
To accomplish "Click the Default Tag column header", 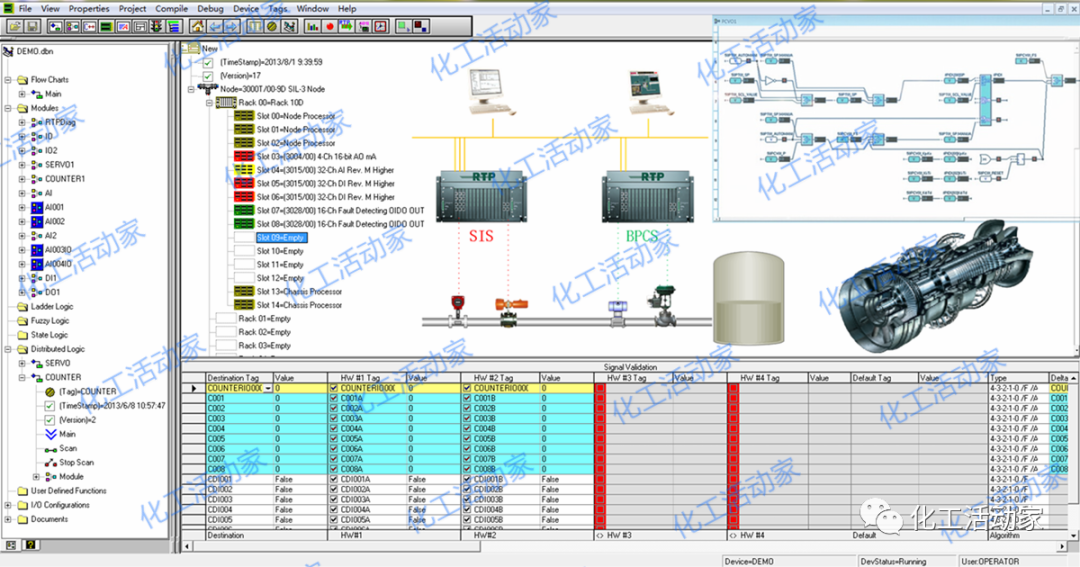I will click(x=884, y=378).
